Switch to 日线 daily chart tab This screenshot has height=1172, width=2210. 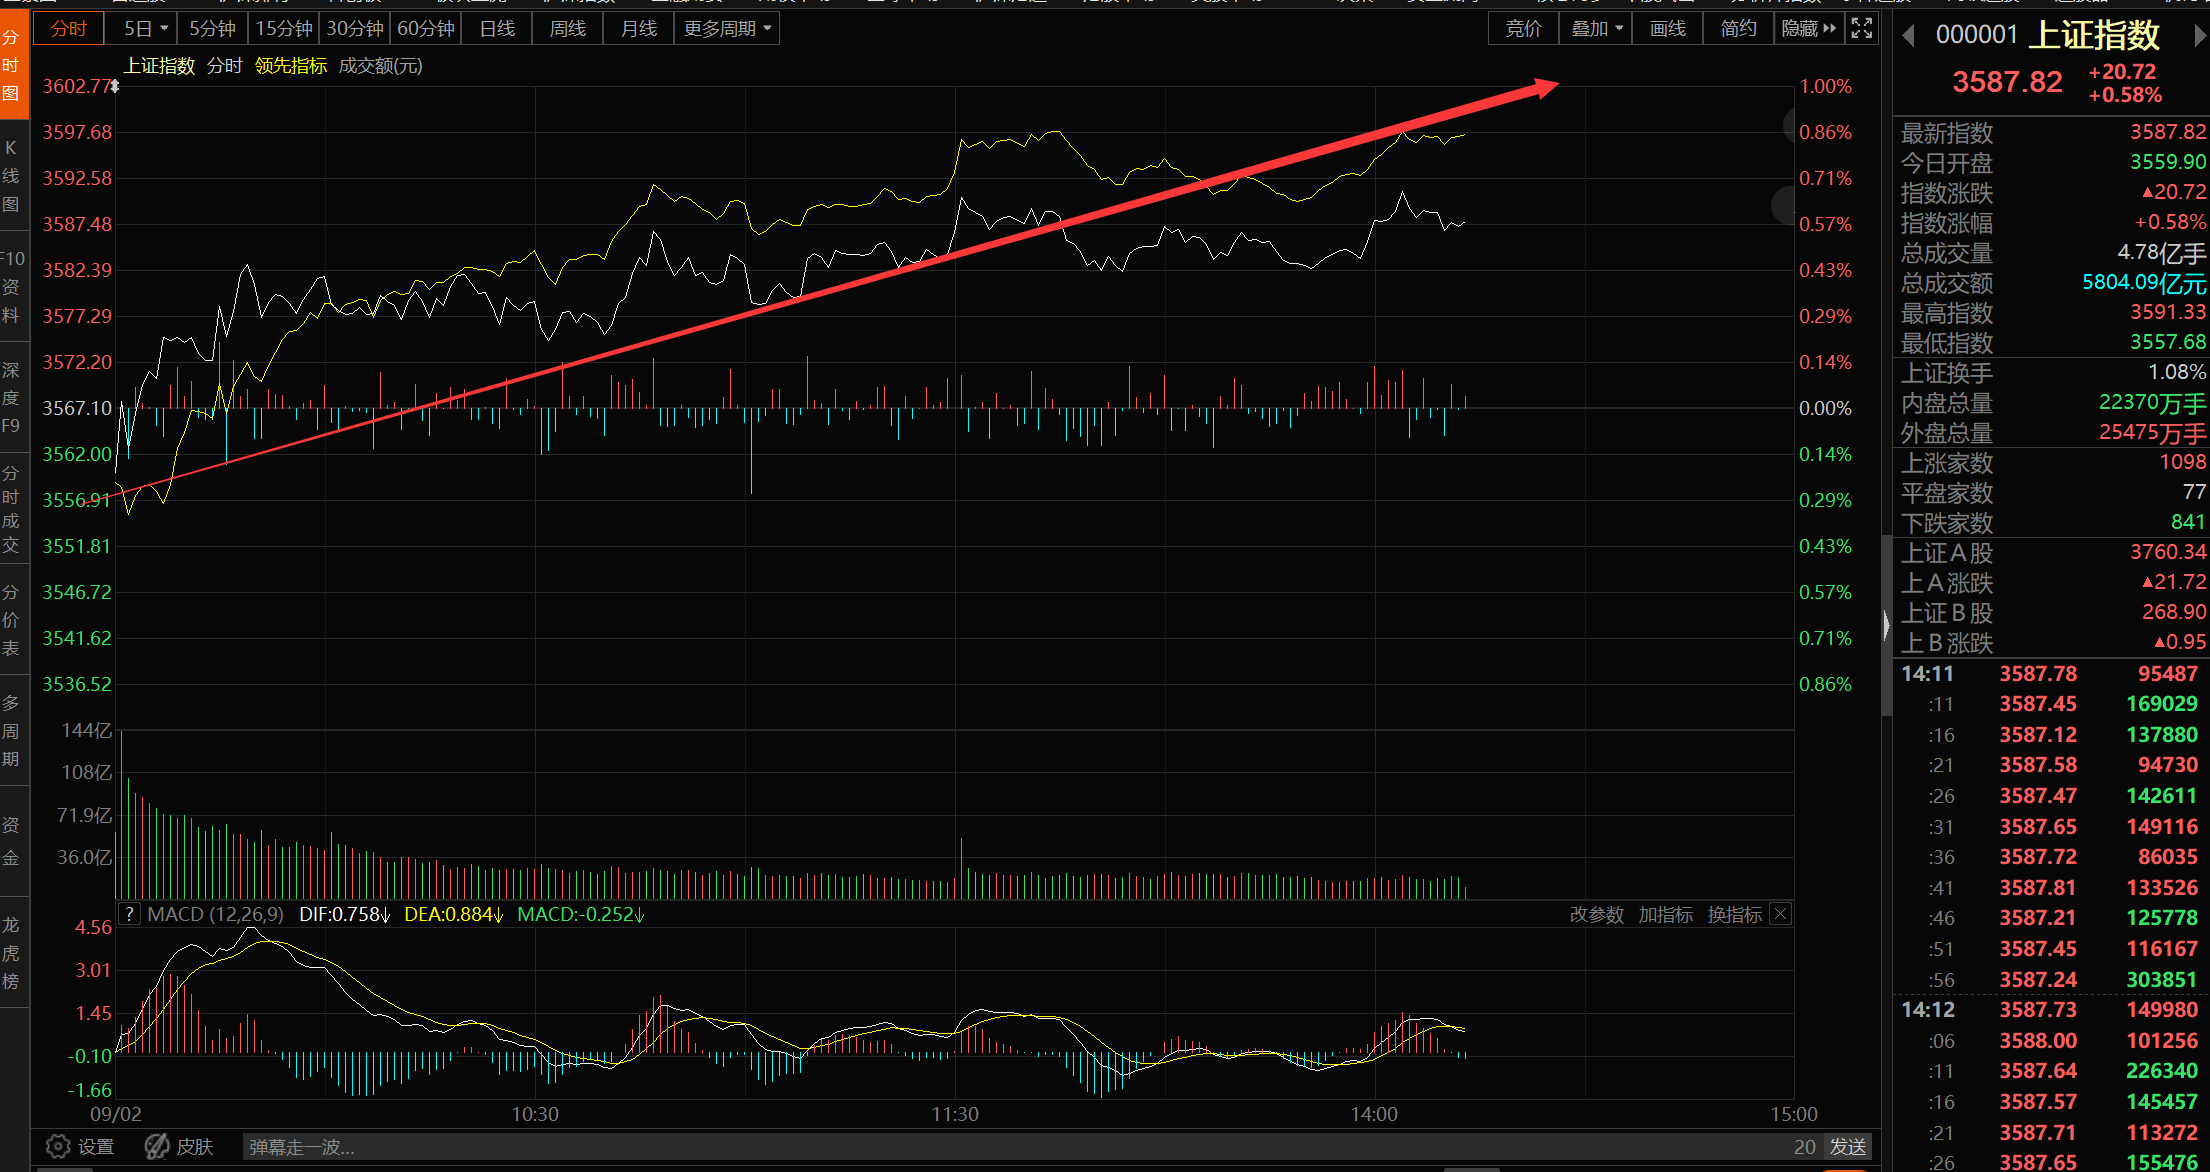[x=497, y=28]
